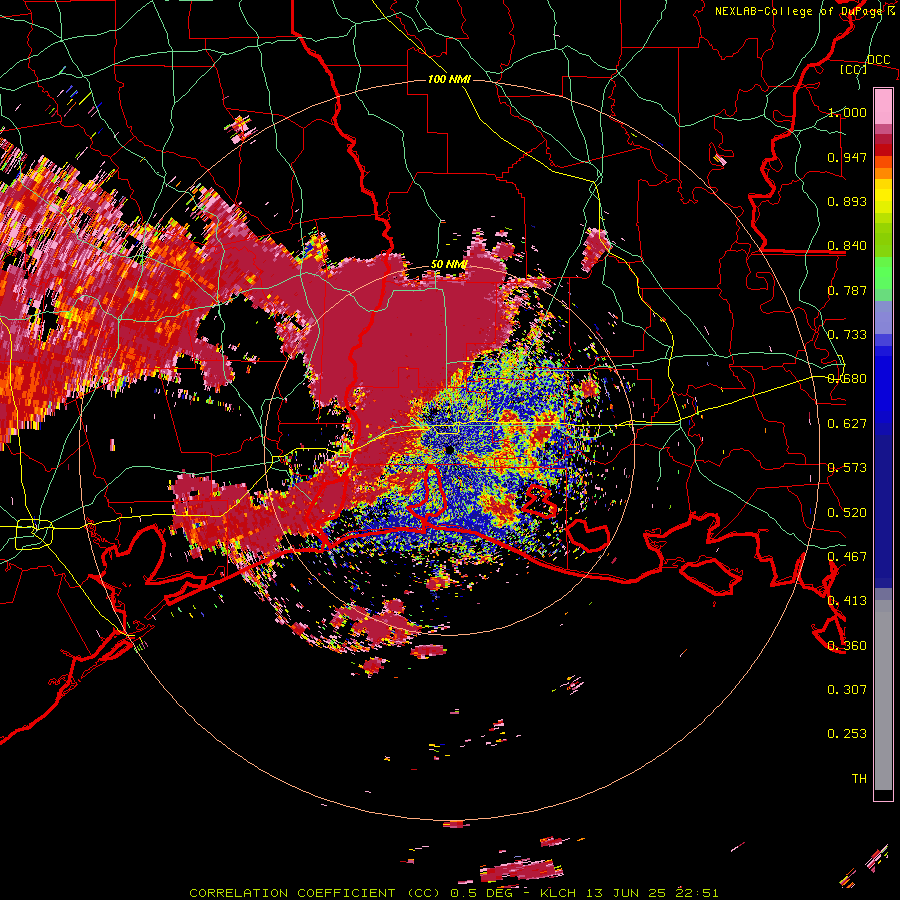Click the gray lower segment of color bar
The height and width of the screenshot is (900, 900).
tap(883, 695)
